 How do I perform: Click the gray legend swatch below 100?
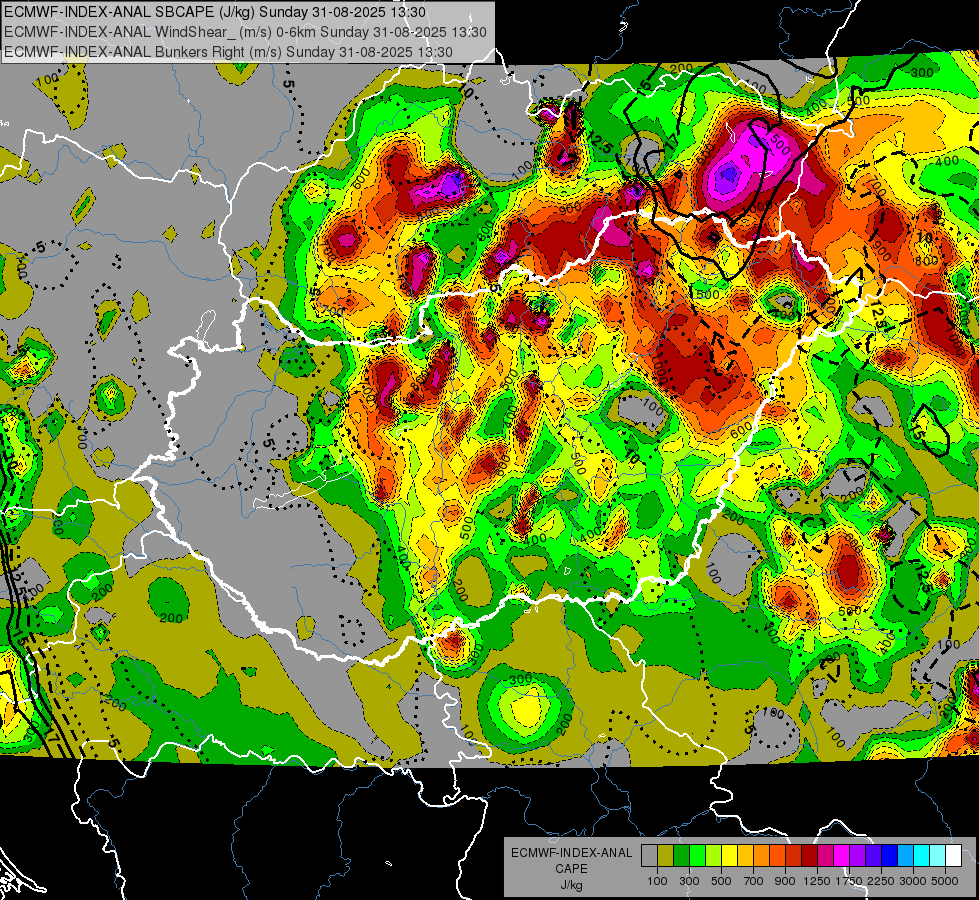(649, 856)
